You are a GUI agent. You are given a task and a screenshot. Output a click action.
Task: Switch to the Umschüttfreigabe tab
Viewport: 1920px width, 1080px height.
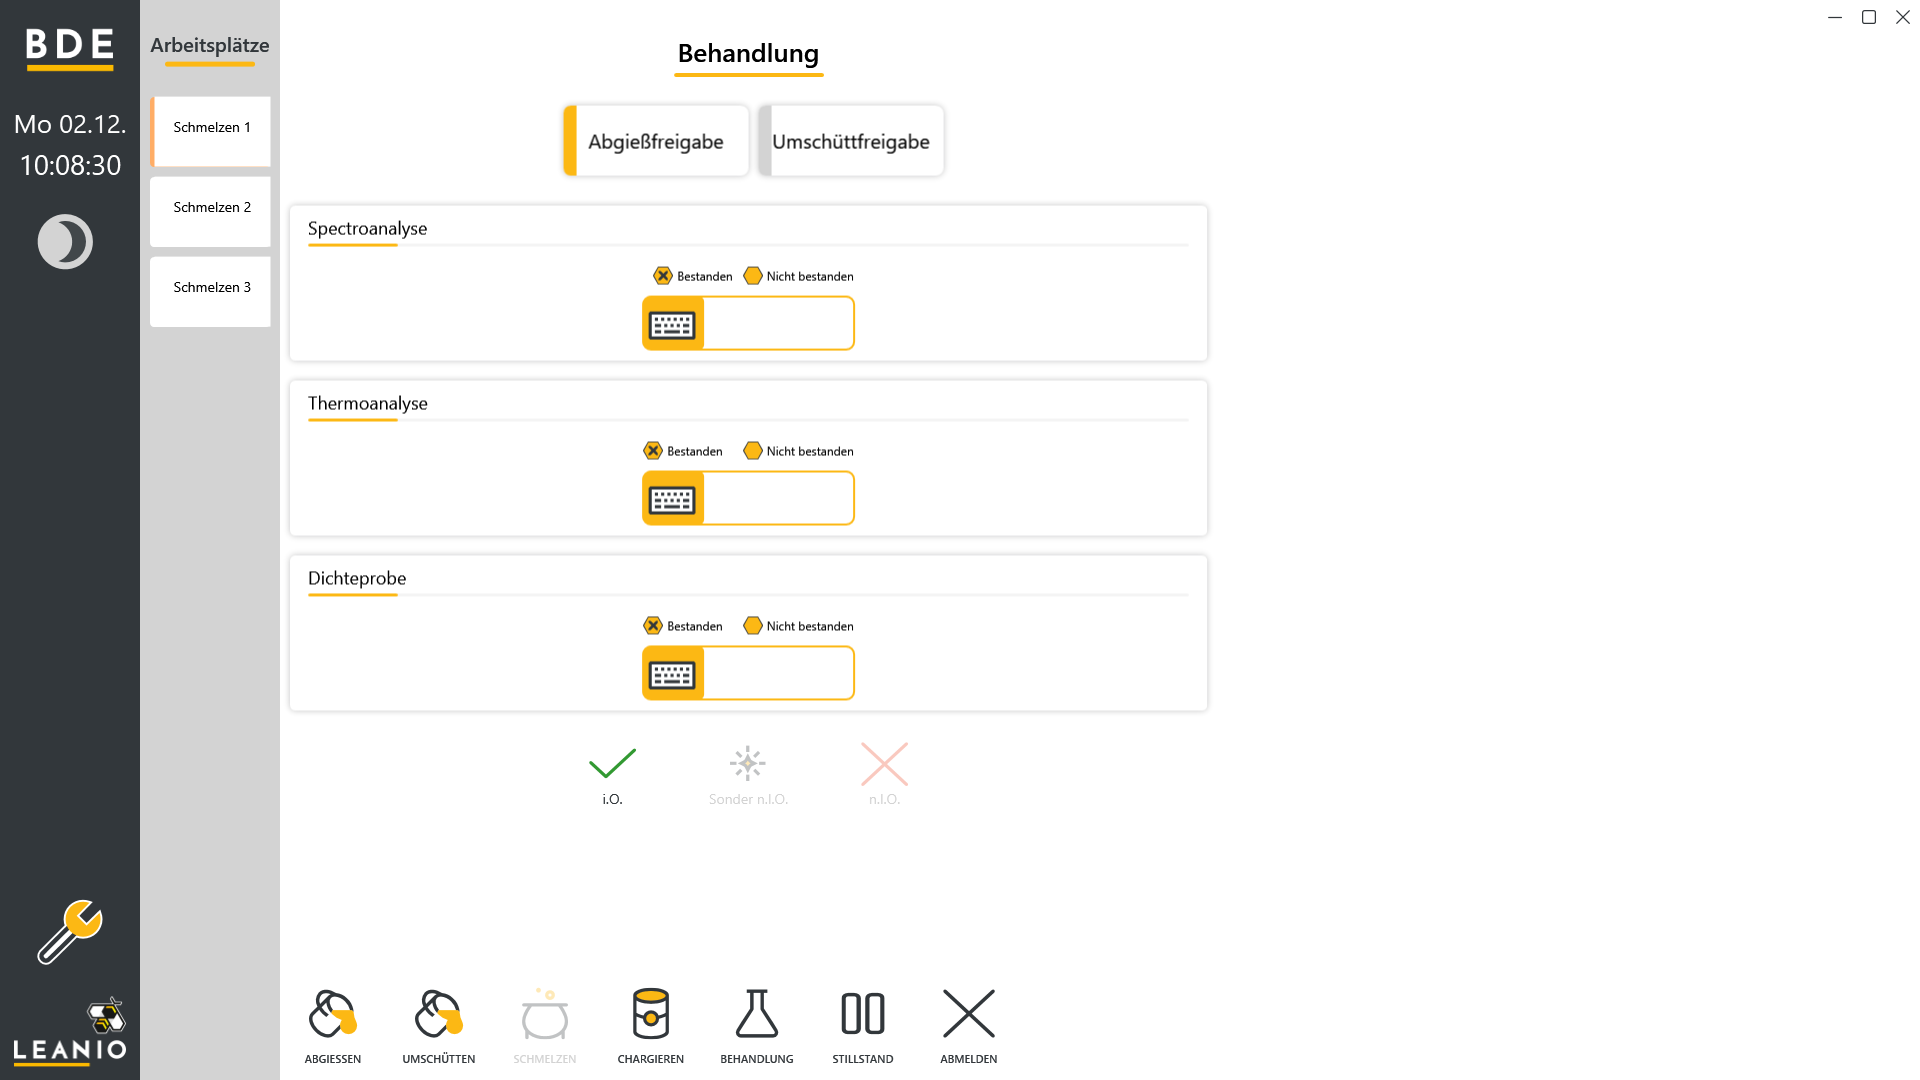coord(851,141)
